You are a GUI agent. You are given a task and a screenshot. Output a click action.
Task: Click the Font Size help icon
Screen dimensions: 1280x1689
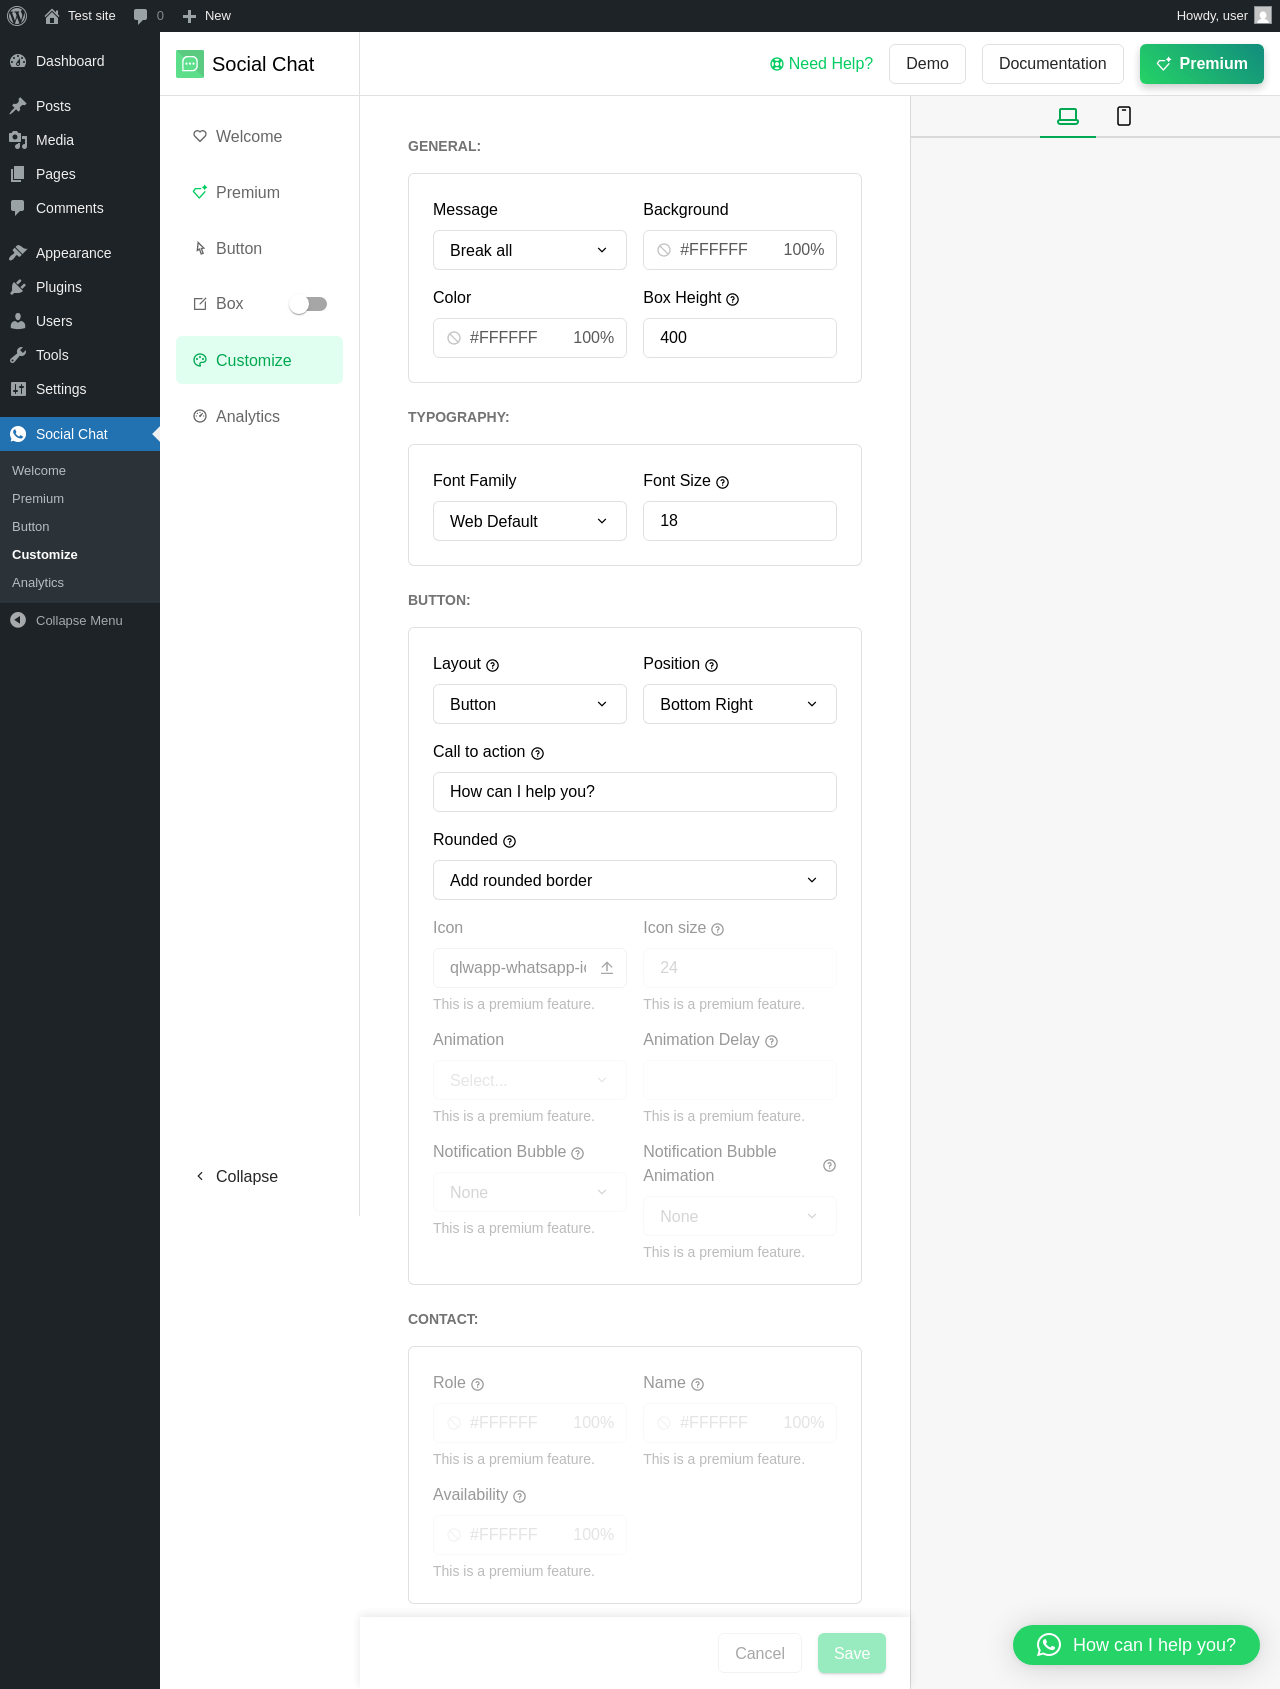click(x=722, y=482)
